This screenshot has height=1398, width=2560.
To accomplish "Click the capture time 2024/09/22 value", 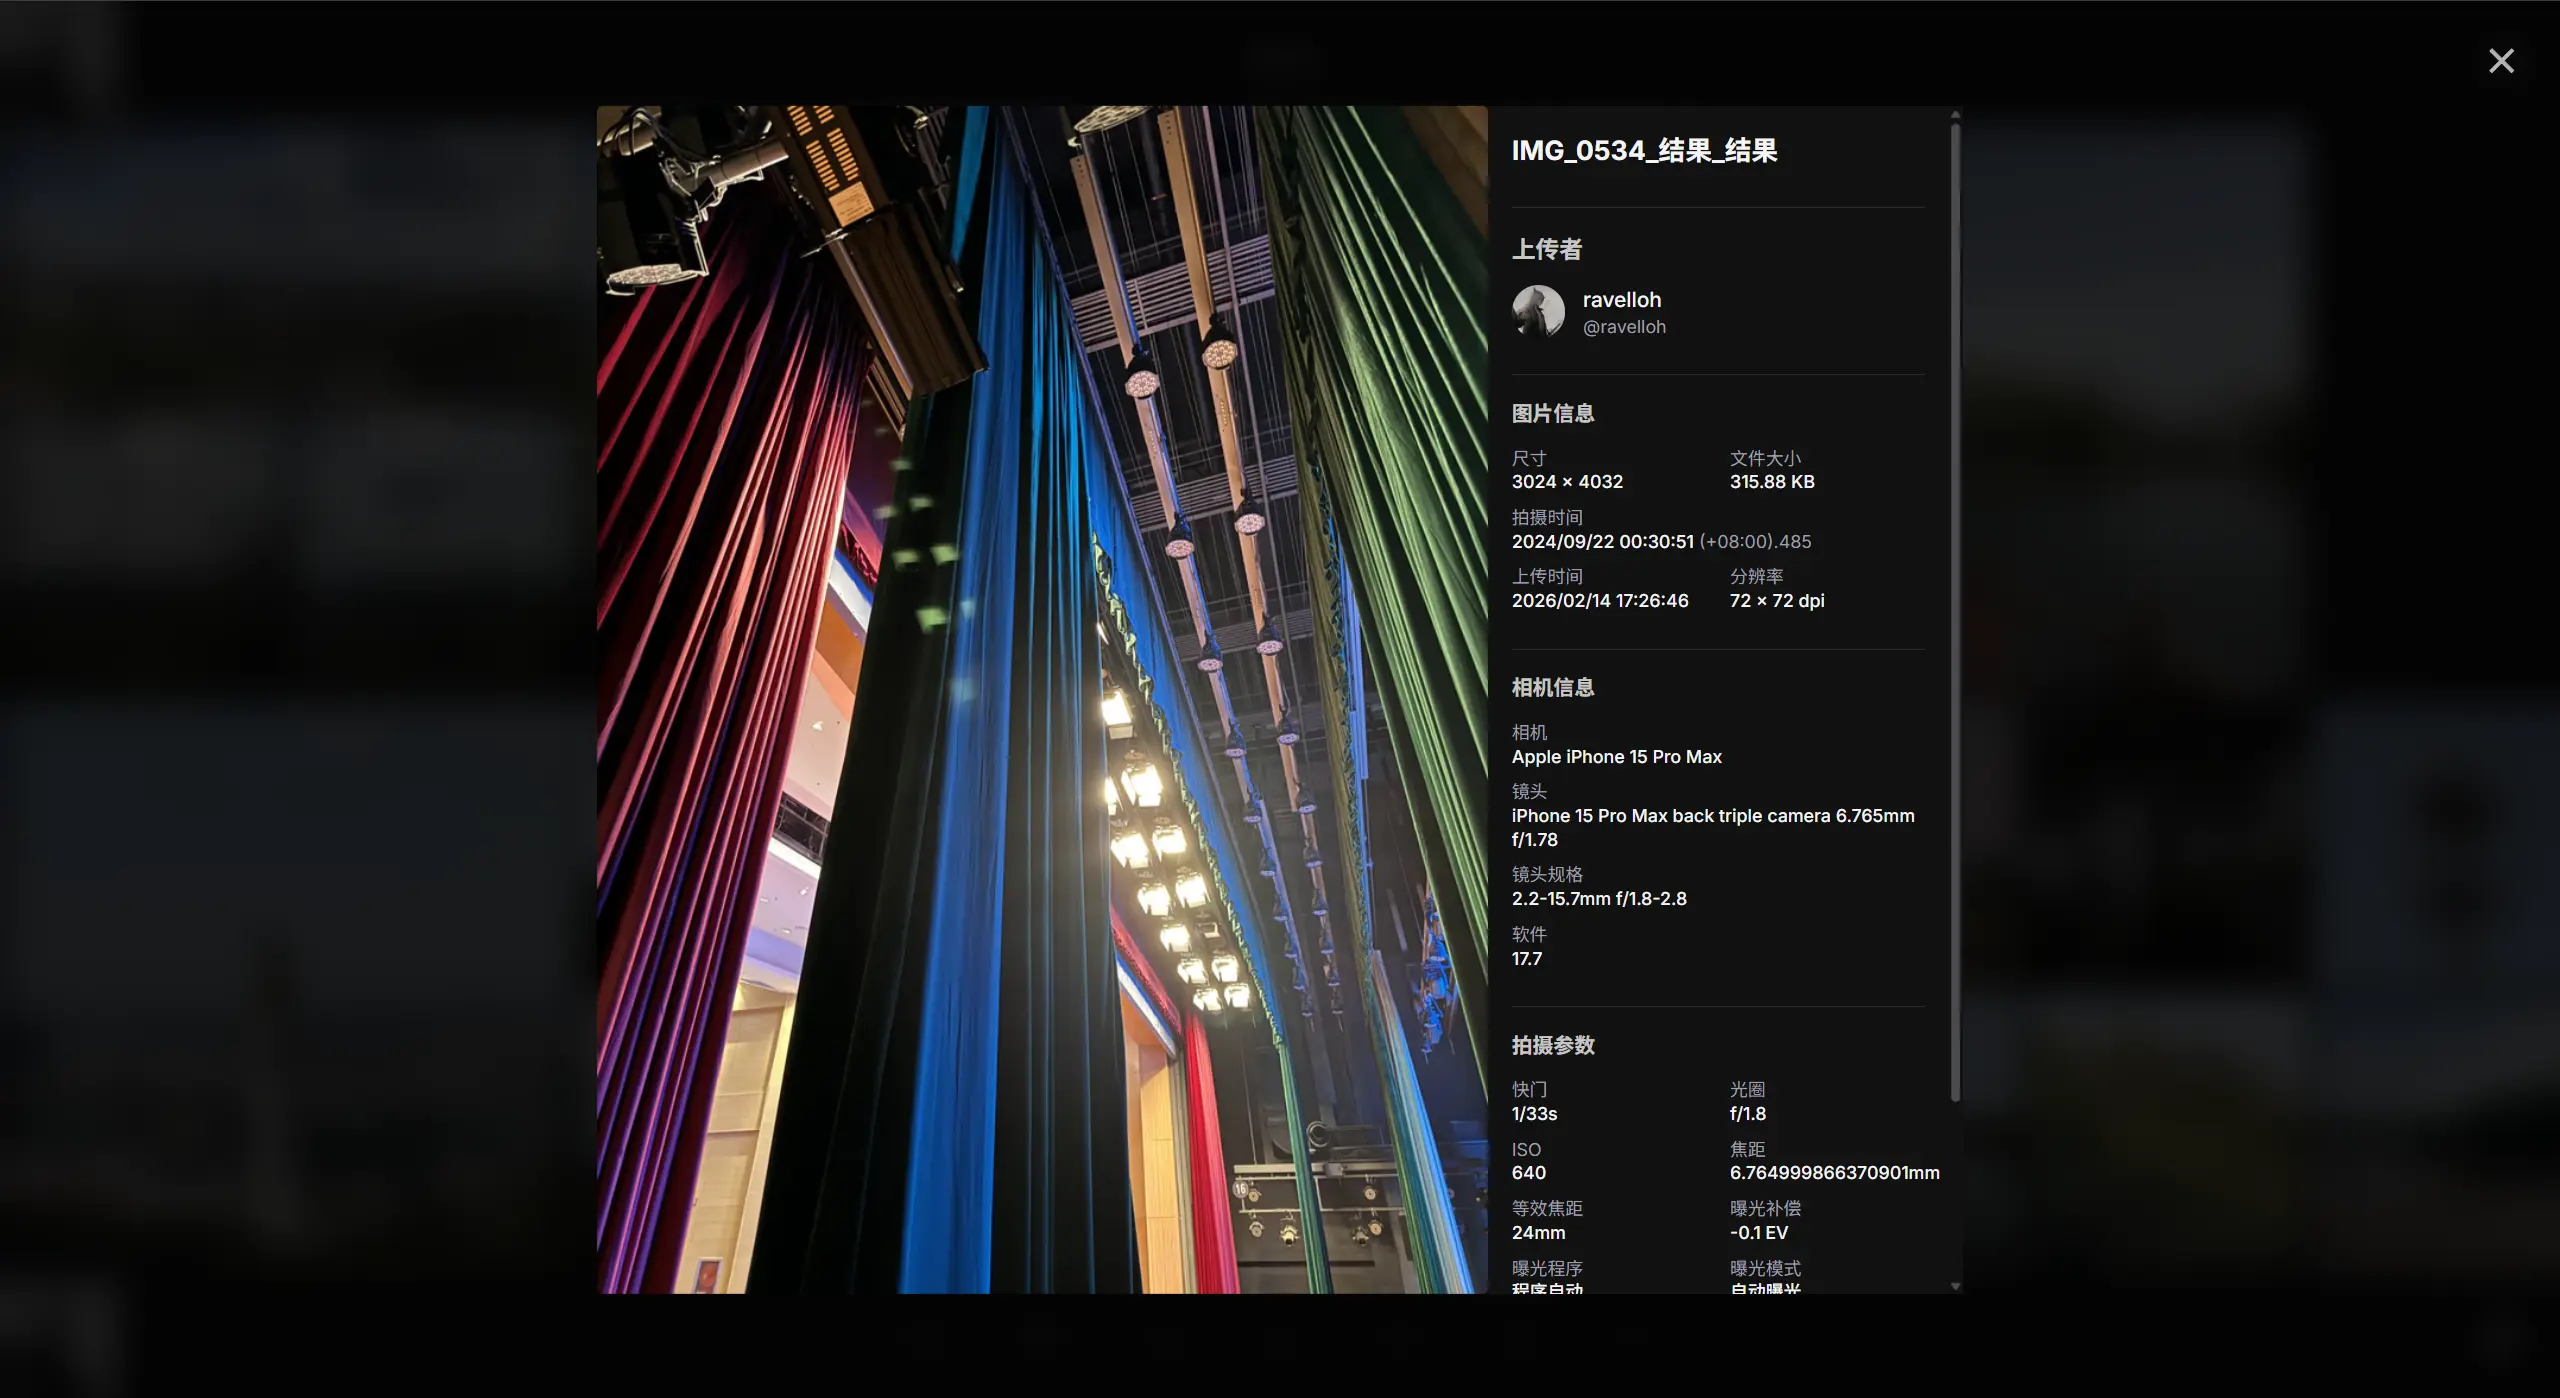I will pyautogui.click(x=1602, y=542).
